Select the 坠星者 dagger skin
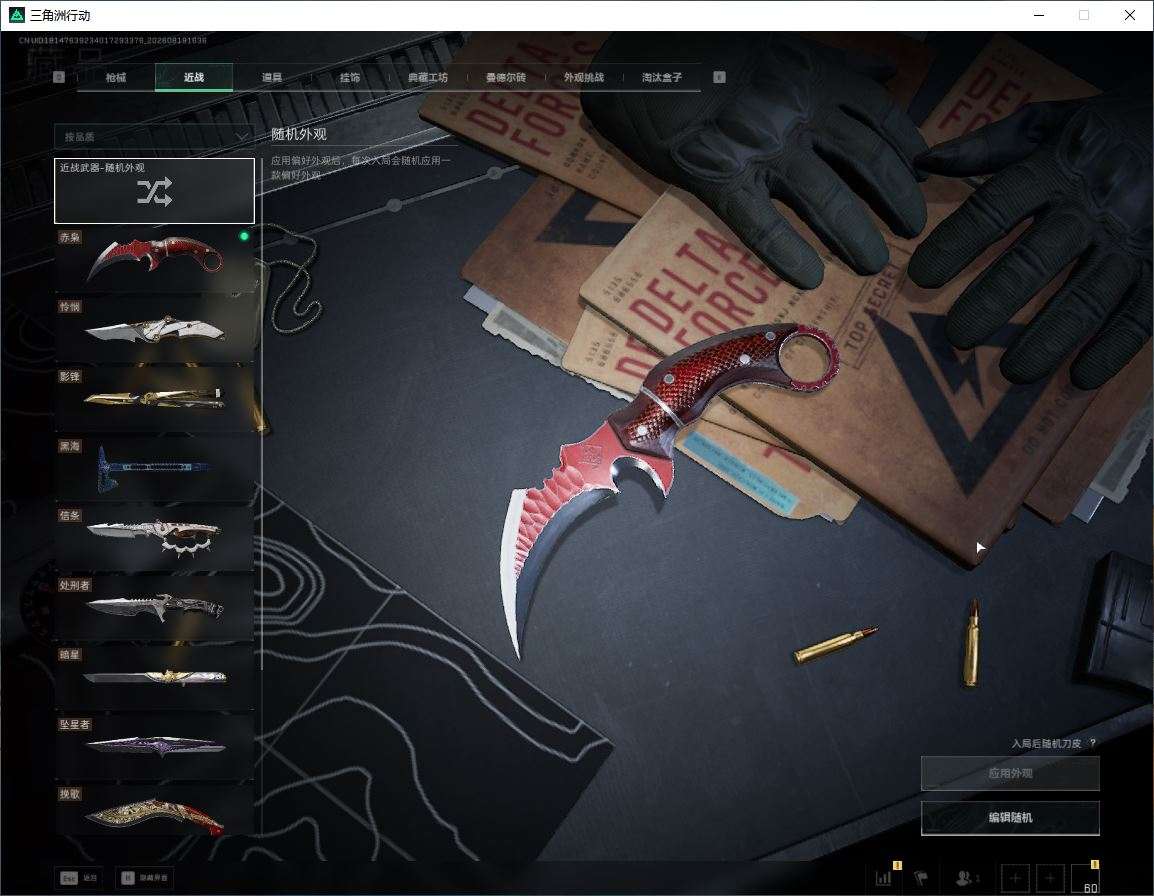 154,747
